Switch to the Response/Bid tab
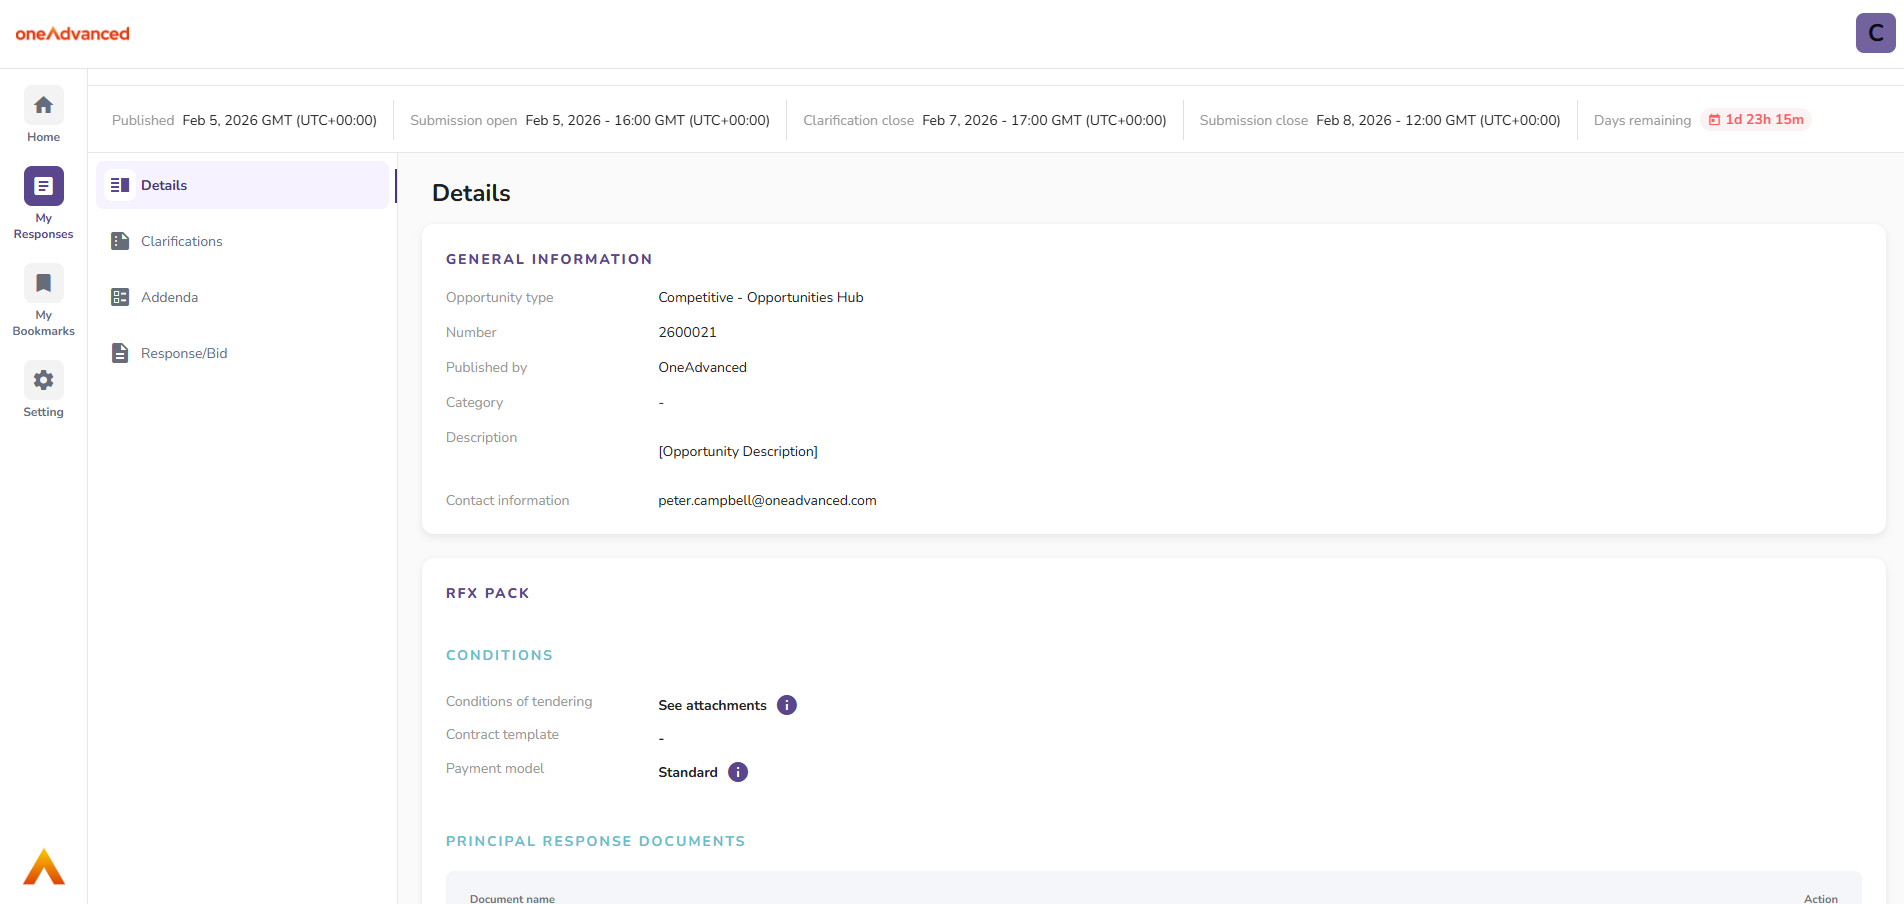This screenshot has height=904, width=1904. tap(242, 353)
